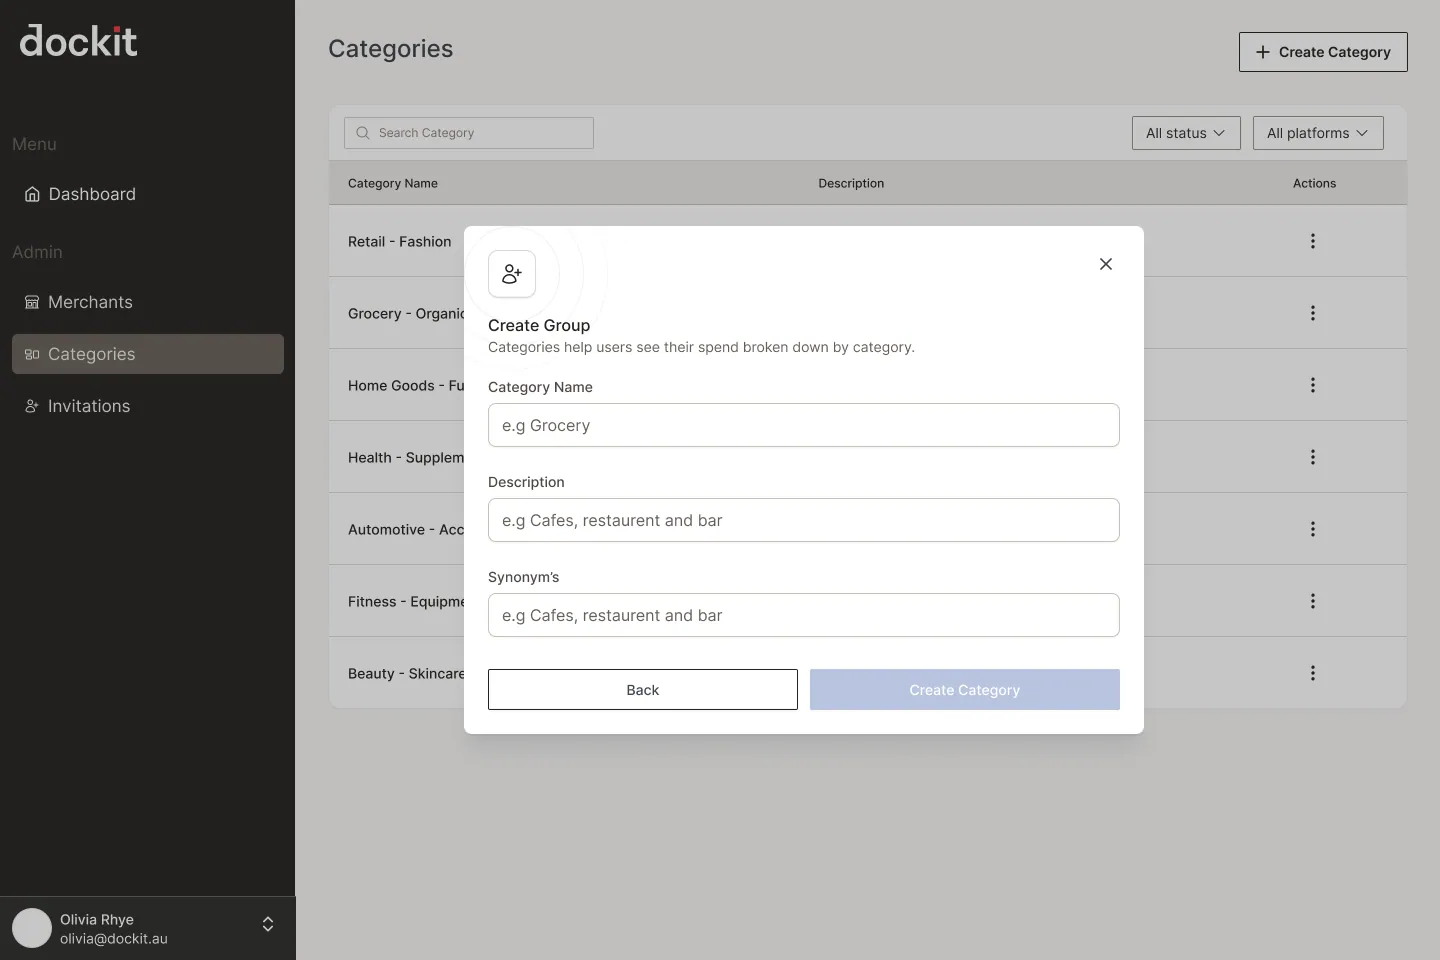Navigate to Invitations
This screenshot has height=960, width=1440.
(148, 406)
